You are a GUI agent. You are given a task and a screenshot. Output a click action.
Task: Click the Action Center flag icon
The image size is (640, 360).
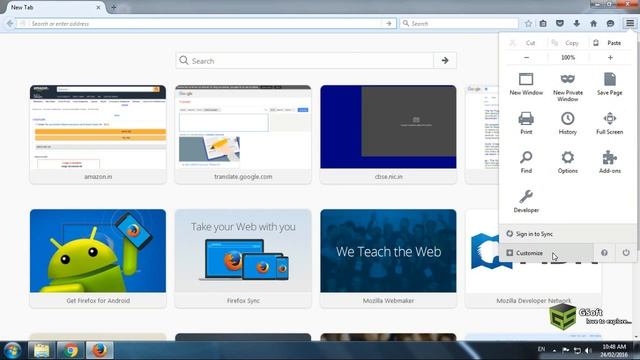tap(566, 350)
